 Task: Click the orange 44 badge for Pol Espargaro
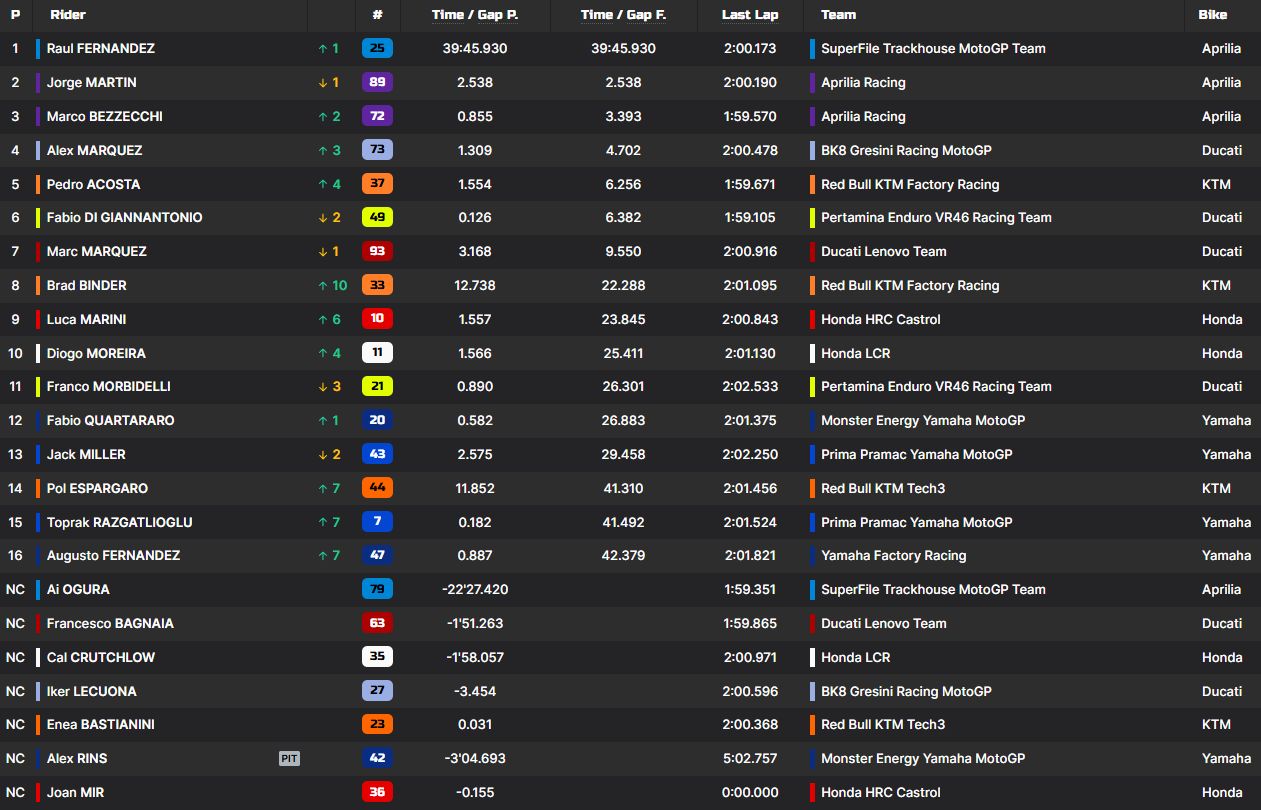(377, 488)
